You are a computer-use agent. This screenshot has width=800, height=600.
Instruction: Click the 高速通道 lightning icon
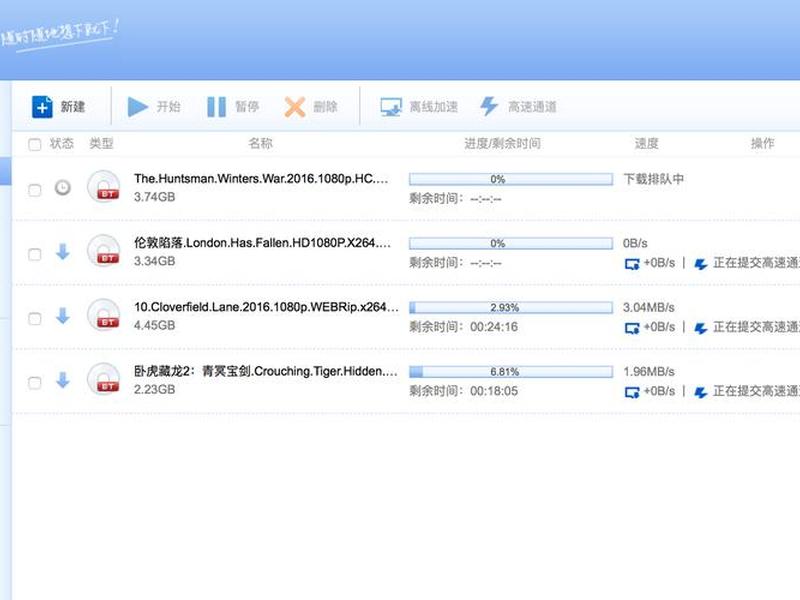tap(489, 107)
